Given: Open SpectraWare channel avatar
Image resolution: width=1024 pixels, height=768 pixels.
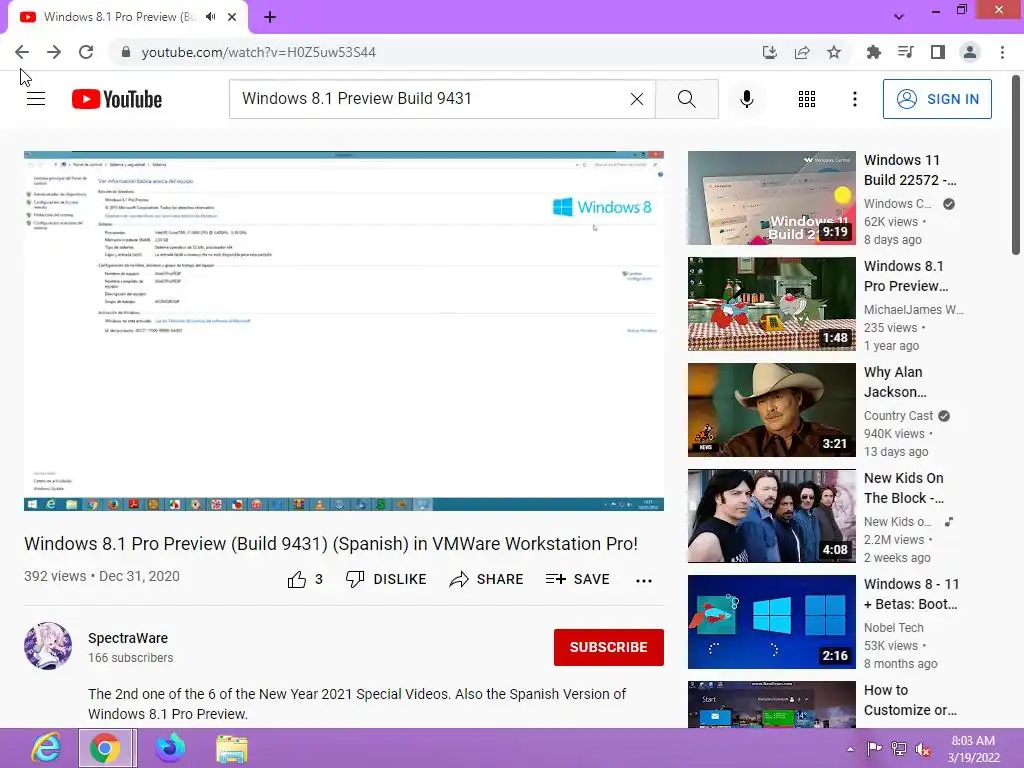Looking at the screenshot, I should tap(48, 646).
